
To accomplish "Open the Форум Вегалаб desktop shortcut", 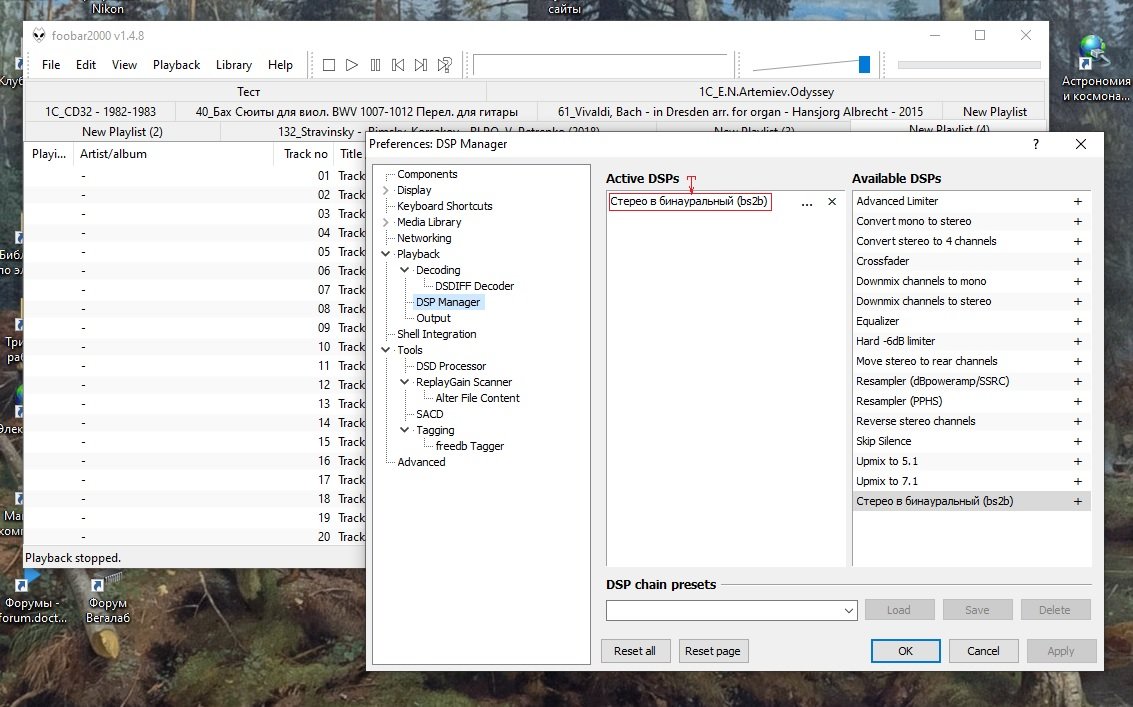I will [x=108, y=600].
